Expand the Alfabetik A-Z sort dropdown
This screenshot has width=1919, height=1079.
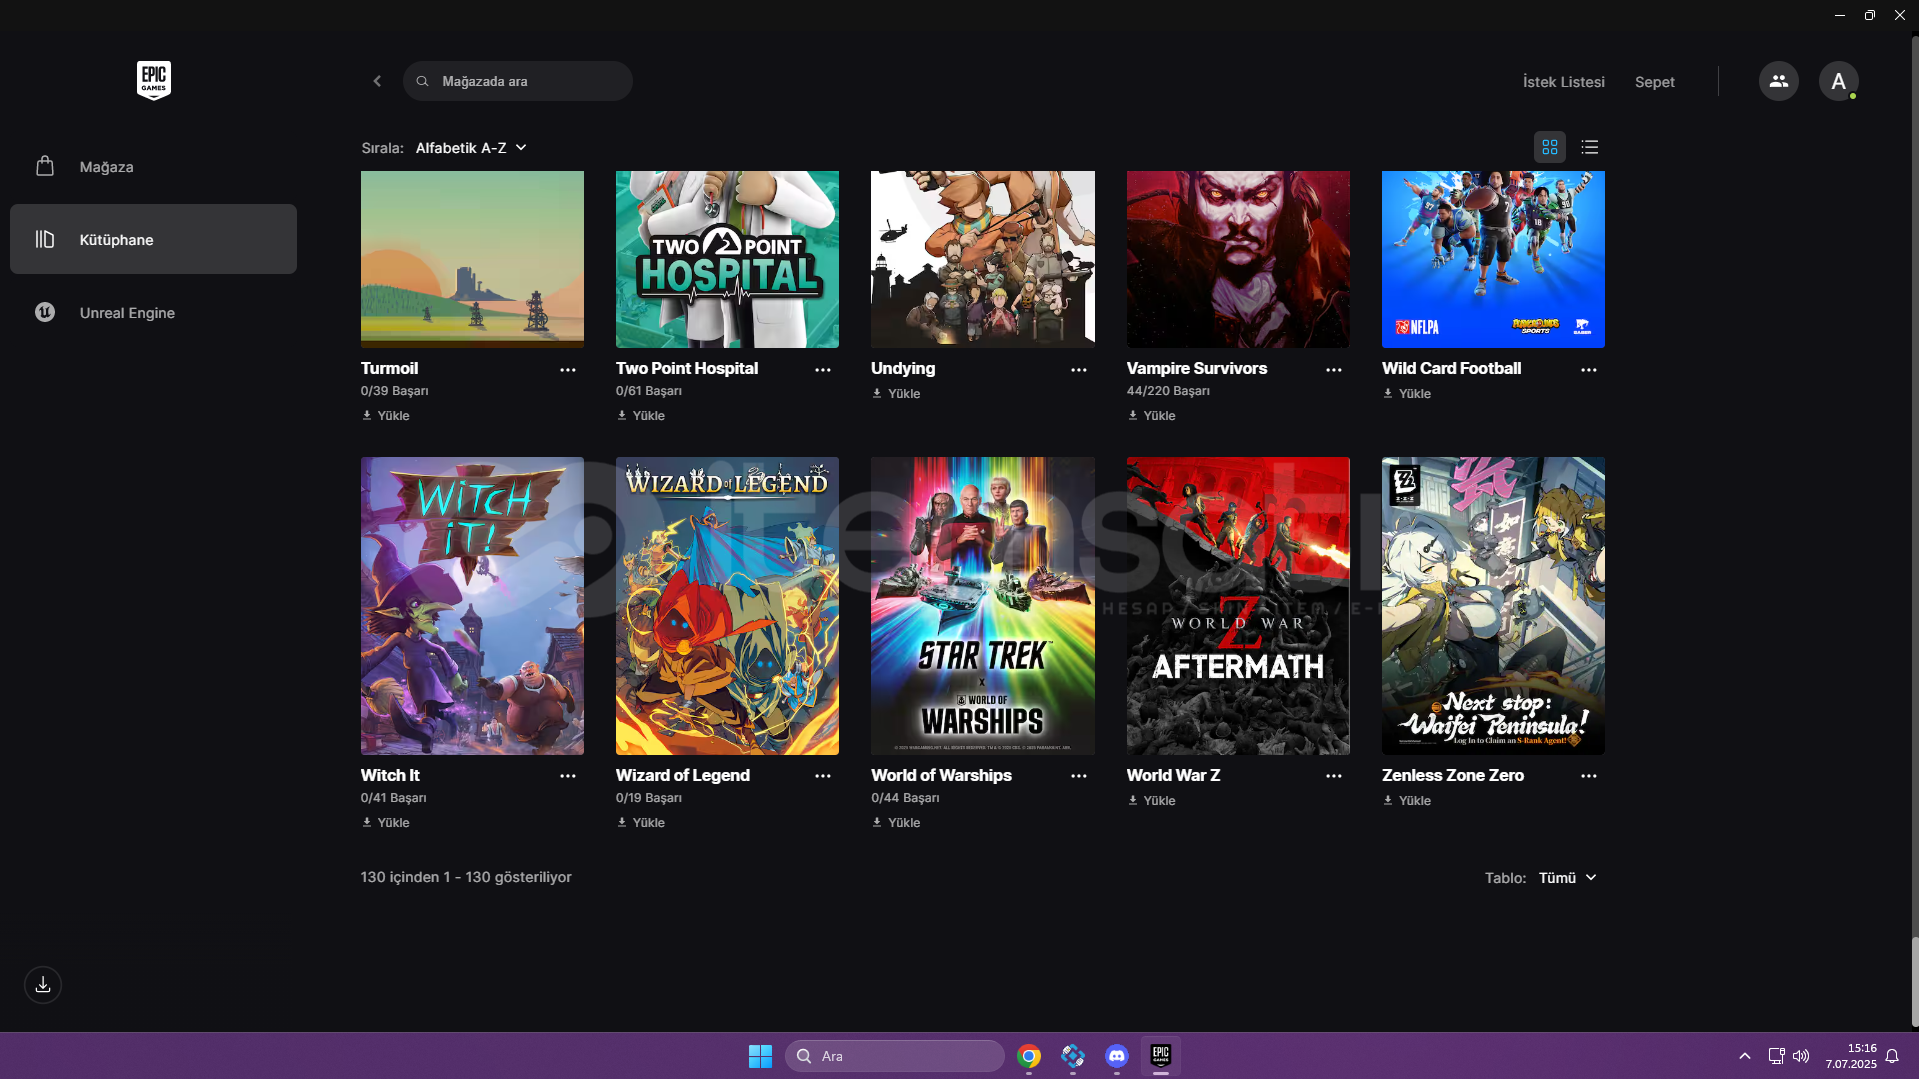[x=471, y=148]
